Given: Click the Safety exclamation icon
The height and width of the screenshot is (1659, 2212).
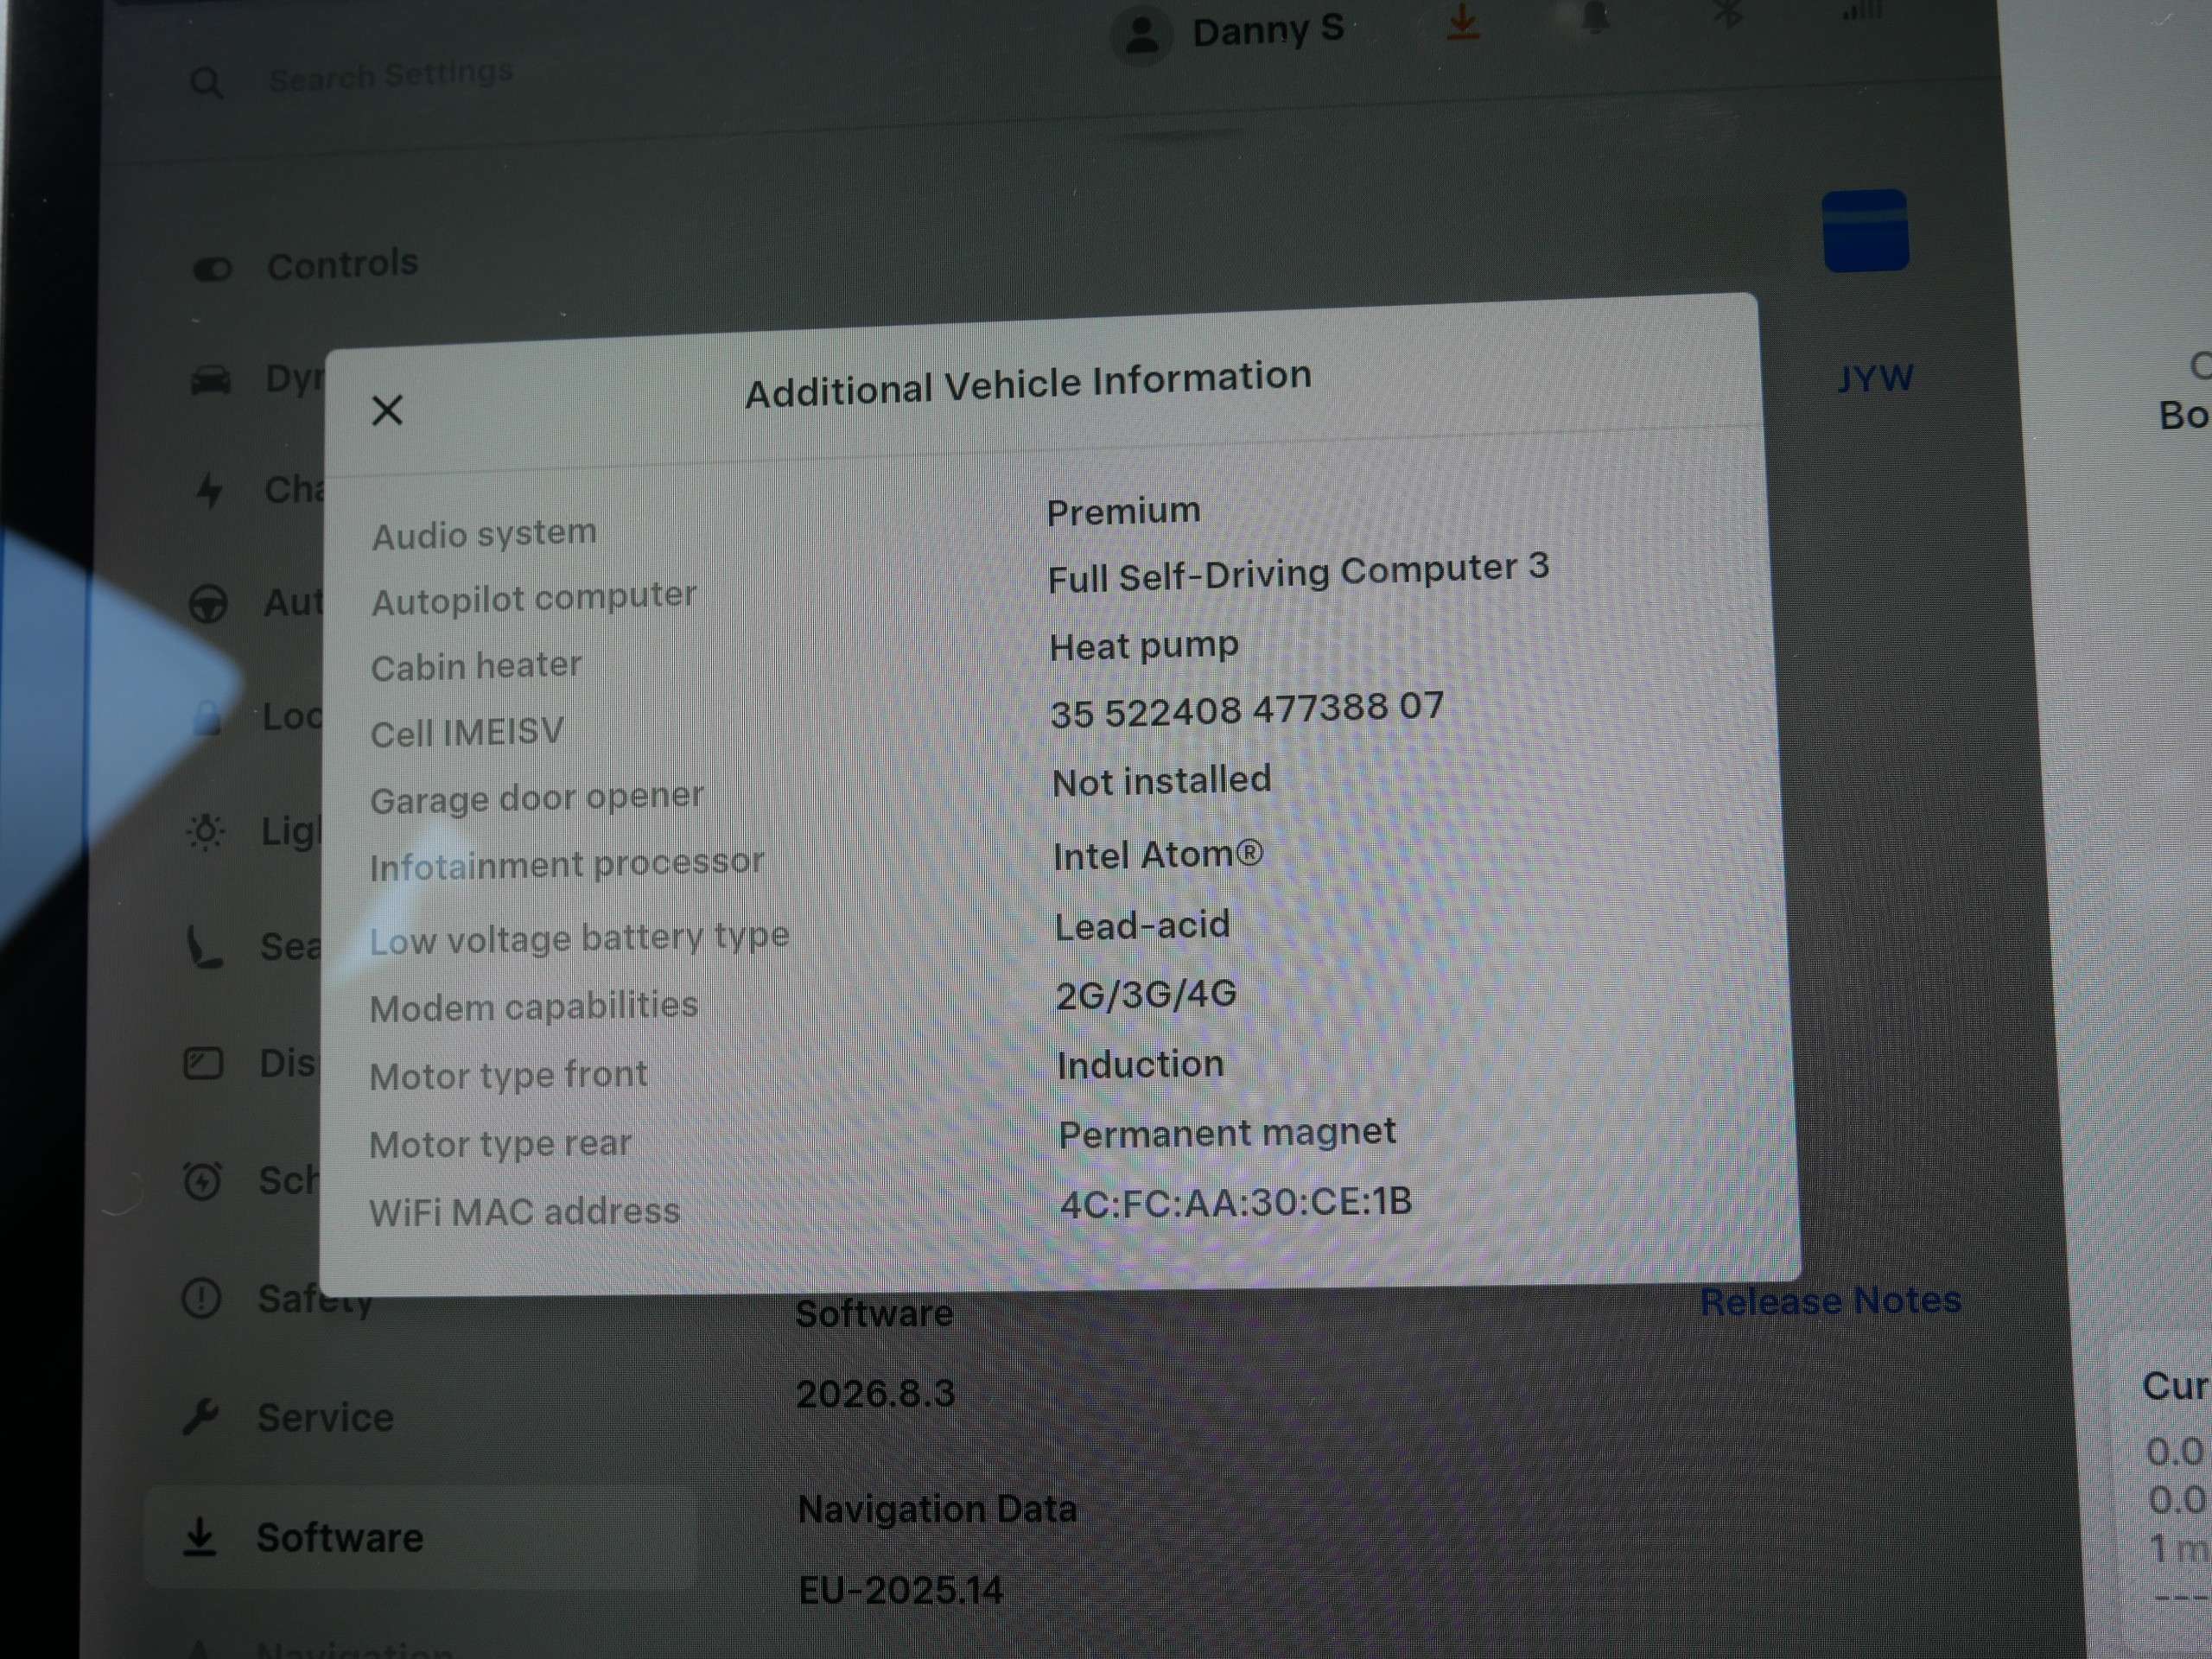Looking at the screenshot, I should pyautogui.click(x=201, y=1298).
